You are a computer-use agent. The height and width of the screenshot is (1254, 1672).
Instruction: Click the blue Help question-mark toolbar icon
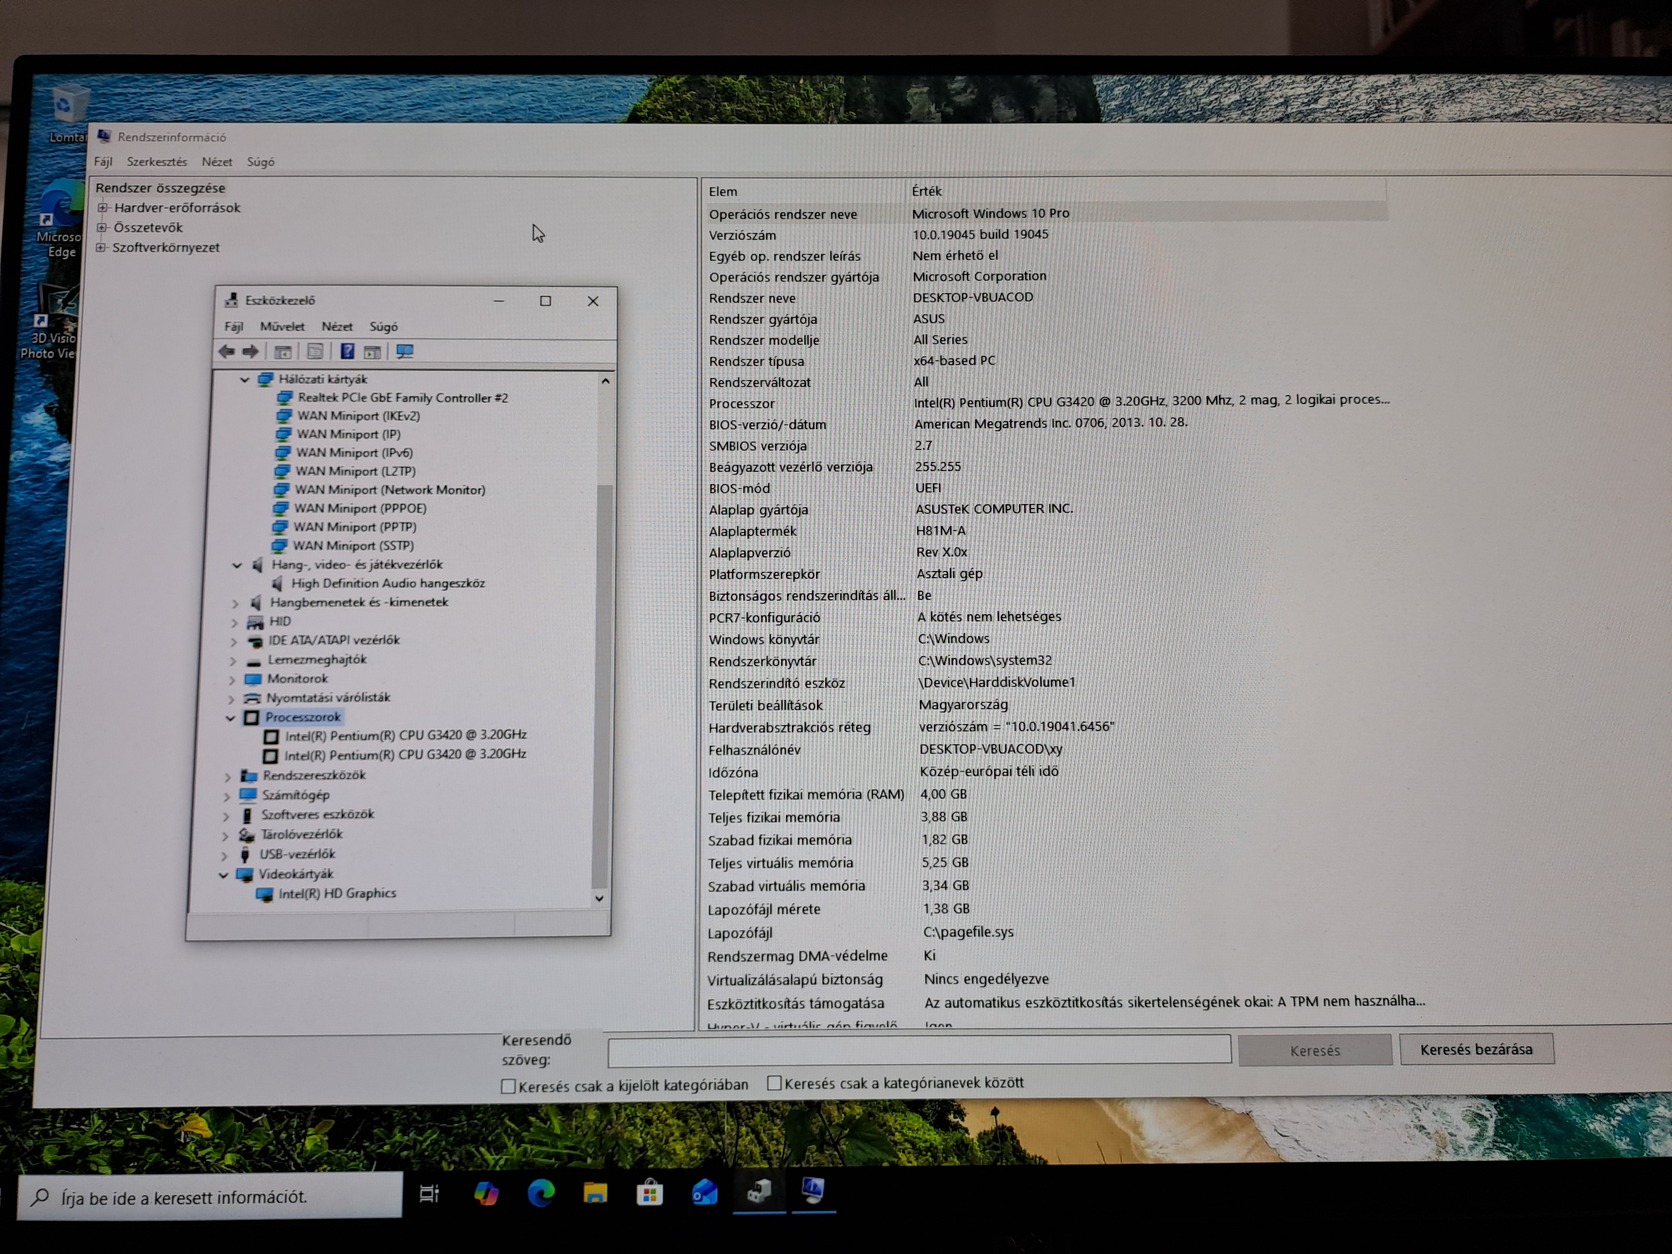point(347,351)
